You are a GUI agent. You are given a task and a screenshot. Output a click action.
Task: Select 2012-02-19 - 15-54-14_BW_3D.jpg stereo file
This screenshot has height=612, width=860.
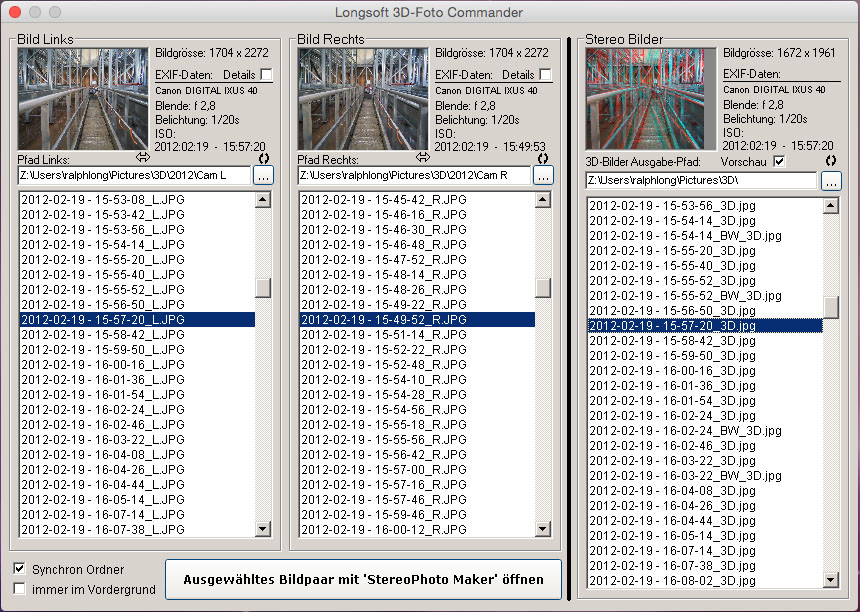(671, 236)
